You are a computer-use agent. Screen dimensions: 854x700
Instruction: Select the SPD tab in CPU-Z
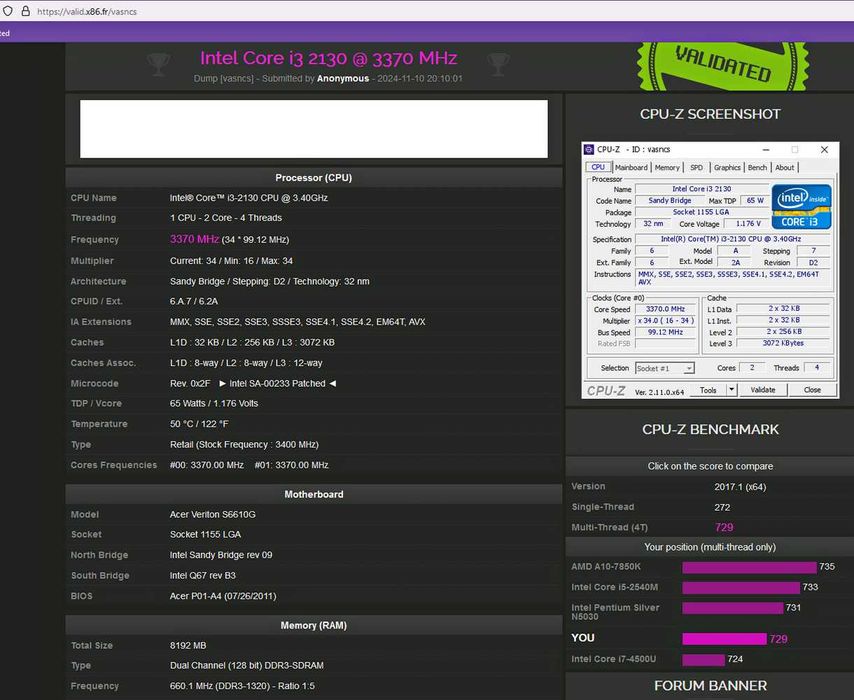(x=697, y=167)
